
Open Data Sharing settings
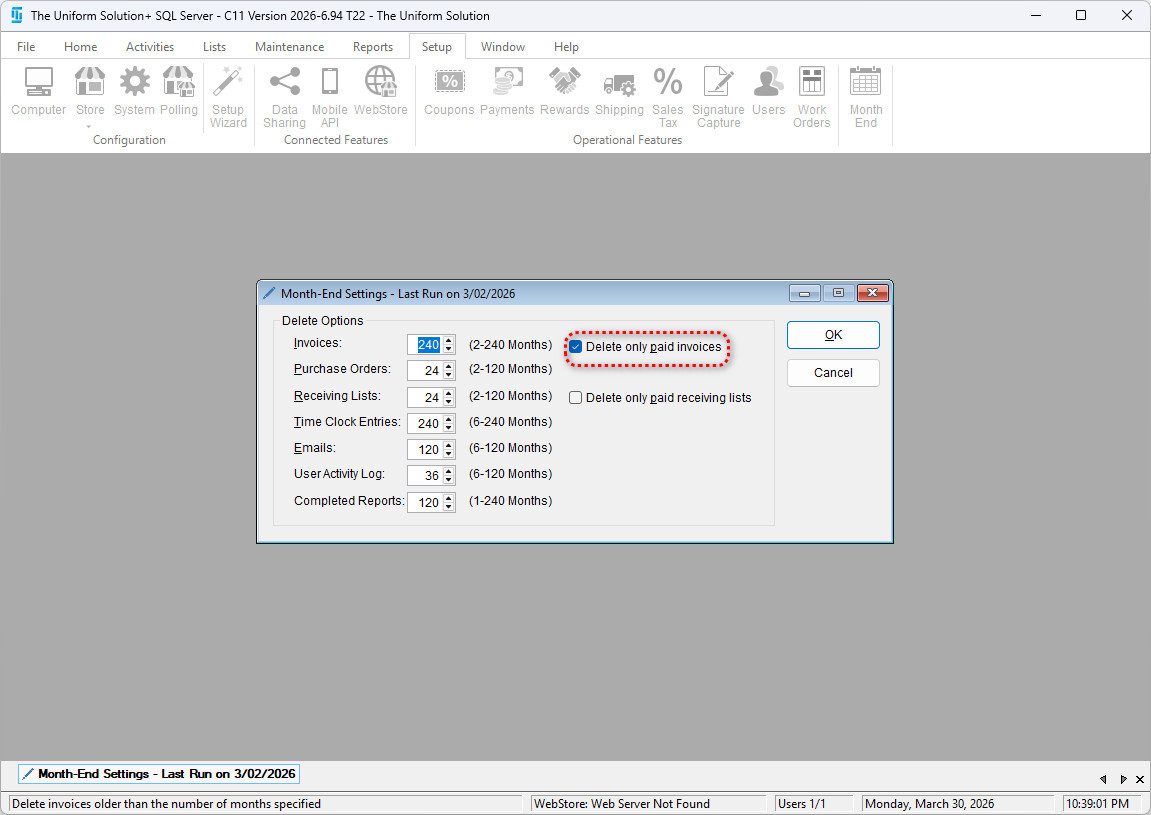pos(284,97)
